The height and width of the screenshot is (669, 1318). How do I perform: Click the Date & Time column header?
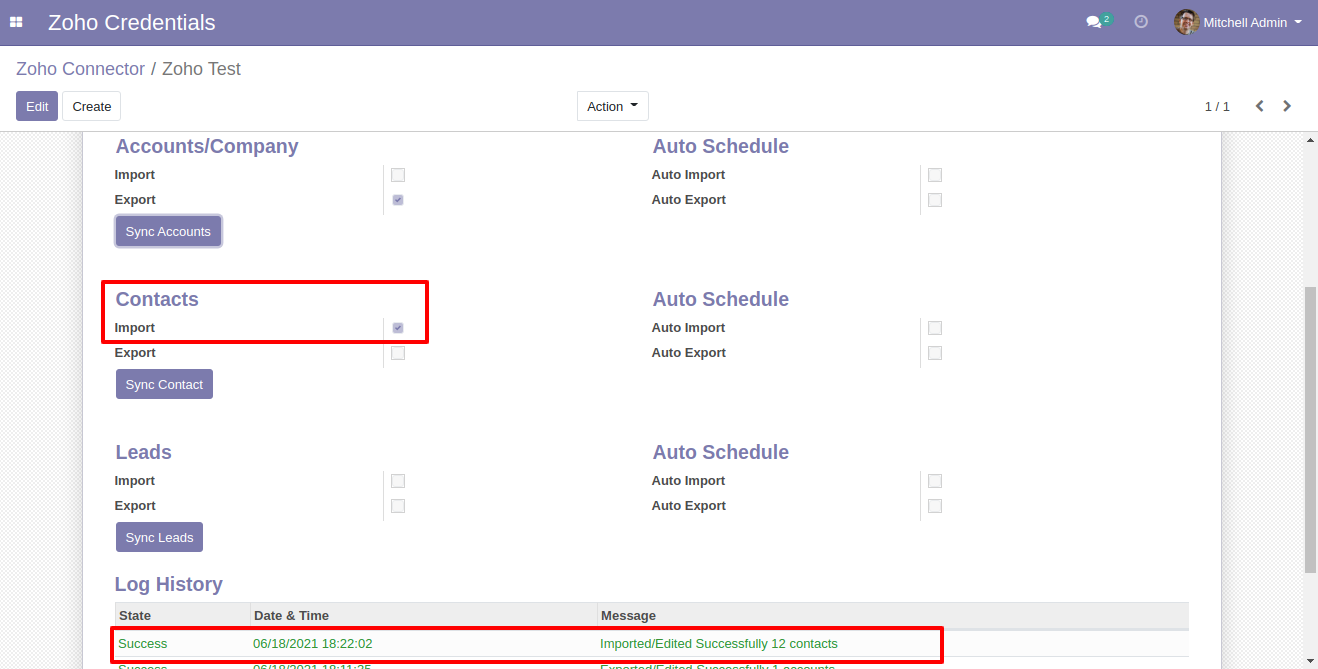(424, 615)
